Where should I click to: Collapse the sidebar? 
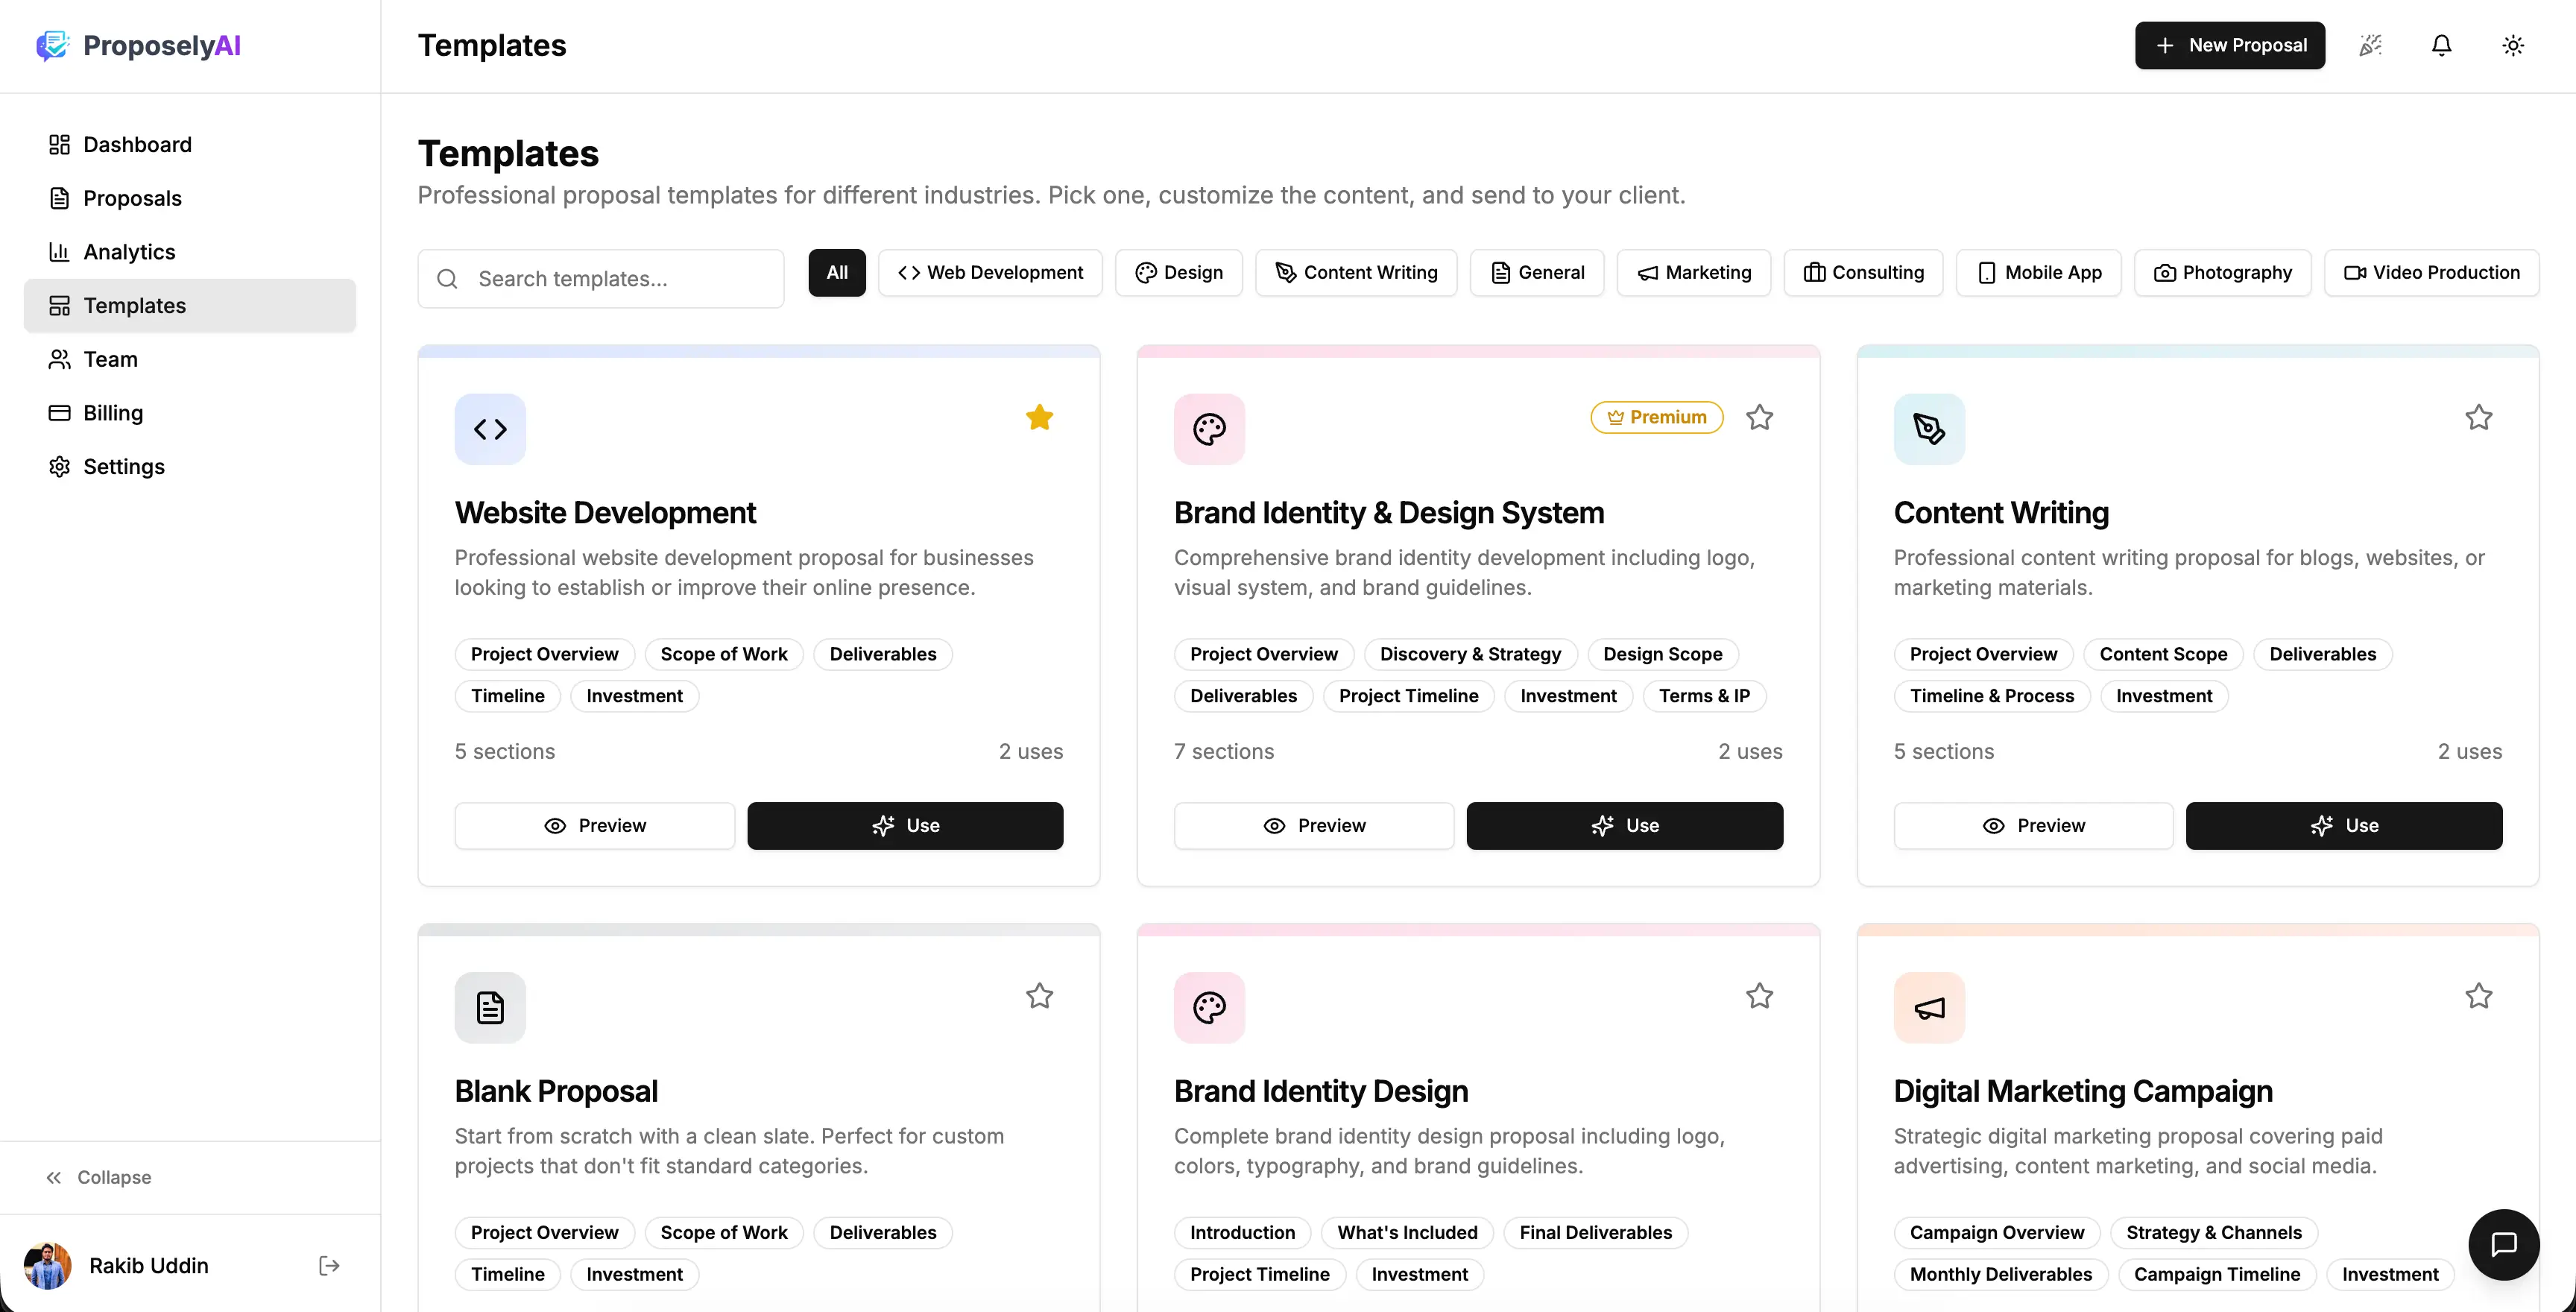(98, 1177)
